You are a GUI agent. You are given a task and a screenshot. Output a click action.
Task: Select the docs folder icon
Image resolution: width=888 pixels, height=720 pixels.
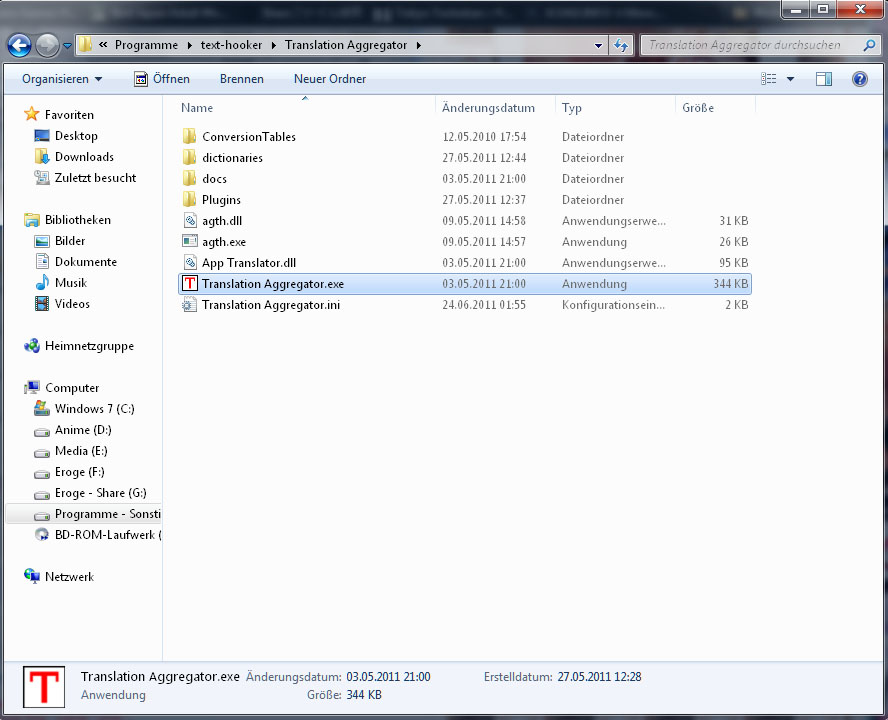190,178
